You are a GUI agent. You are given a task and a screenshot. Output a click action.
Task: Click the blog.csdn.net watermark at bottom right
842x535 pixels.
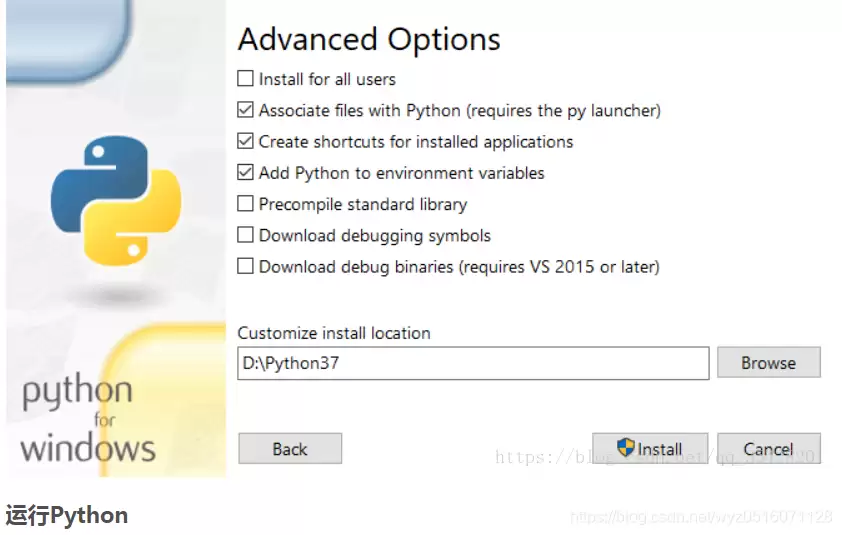(700, 517)
